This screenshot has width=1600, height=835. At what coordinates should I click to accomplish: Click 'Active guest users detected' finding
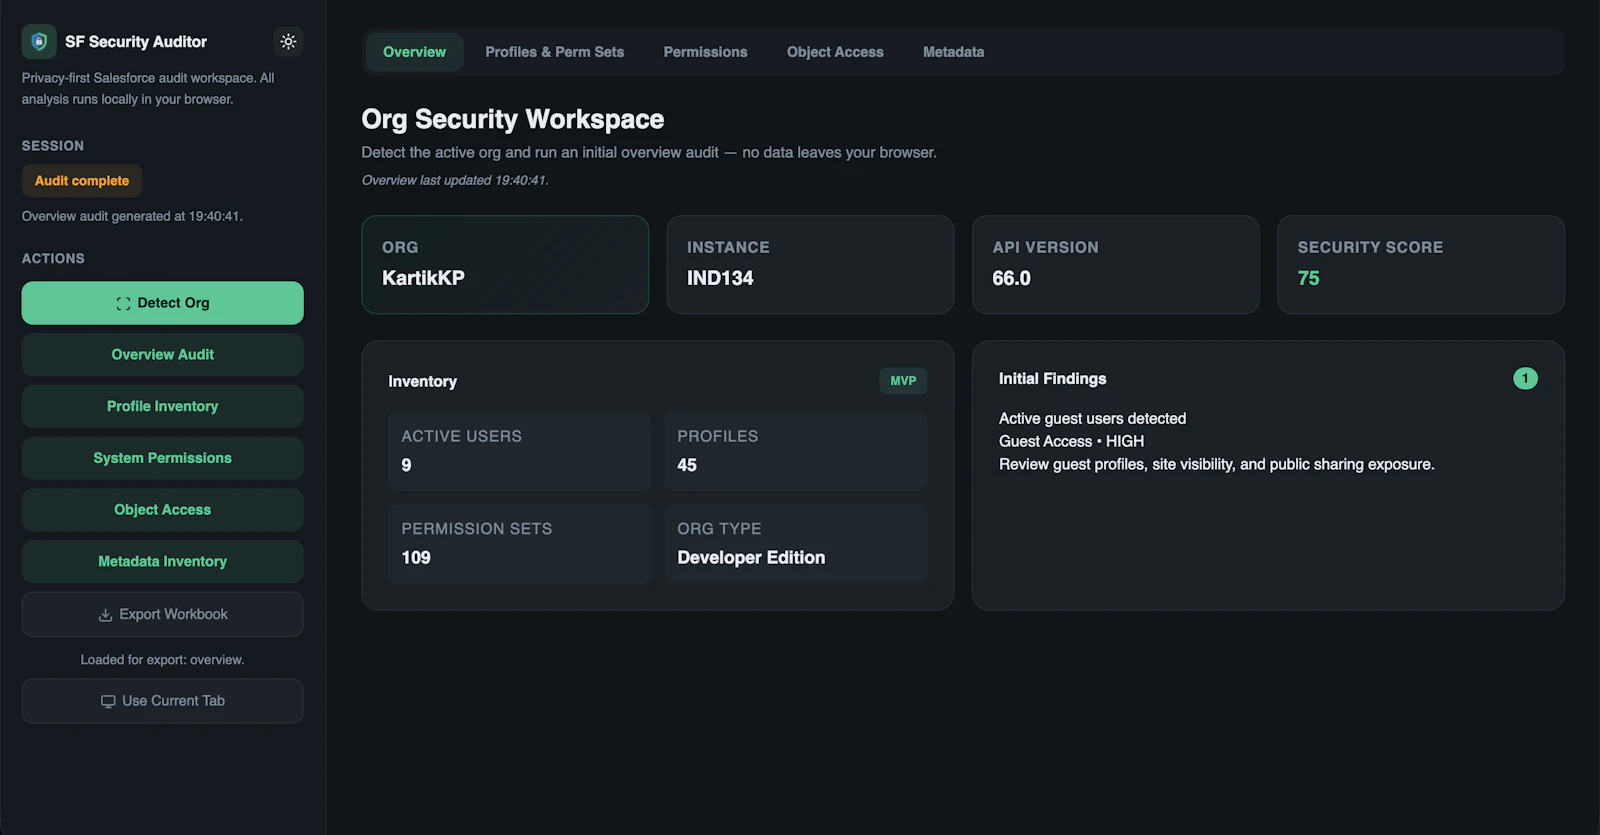[1092, 419]
